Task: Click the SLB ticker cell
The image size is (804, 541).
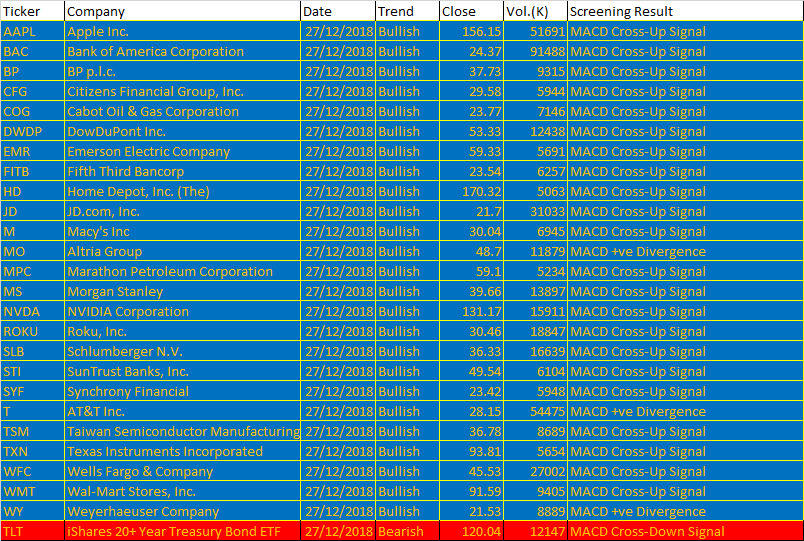Action: click(32, 351)
